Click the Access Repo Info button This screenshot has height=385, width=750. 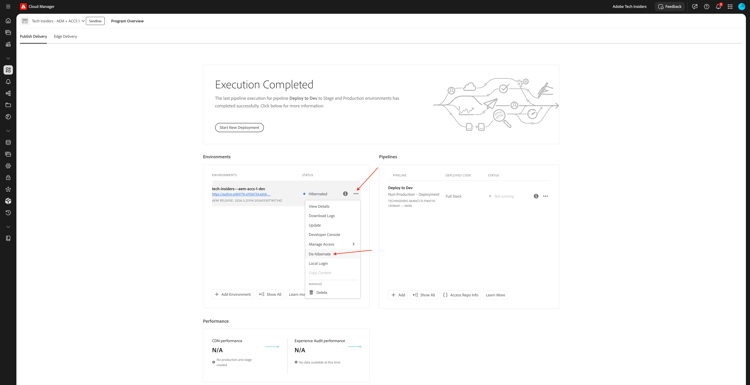coord(460,295)
